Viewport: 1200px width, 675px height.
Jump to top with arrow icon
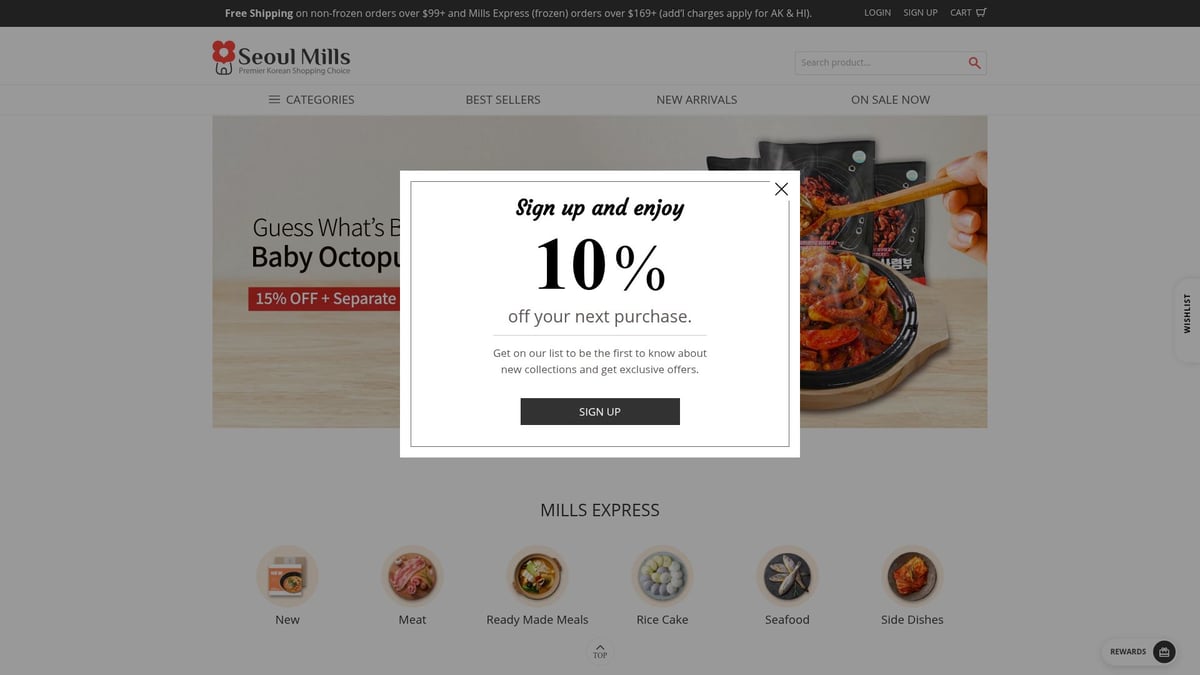click(x=600, y=651)
